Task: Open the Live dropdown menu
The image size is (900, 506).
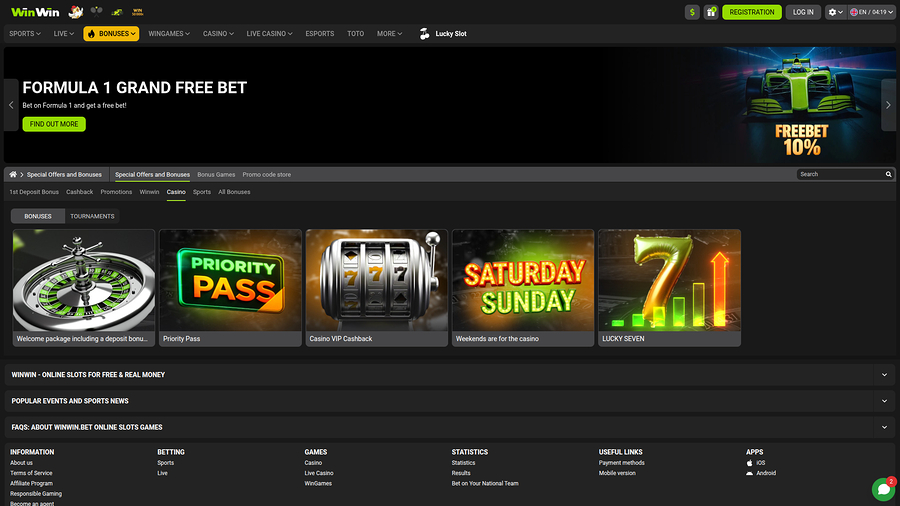Action: coord(64,34)
